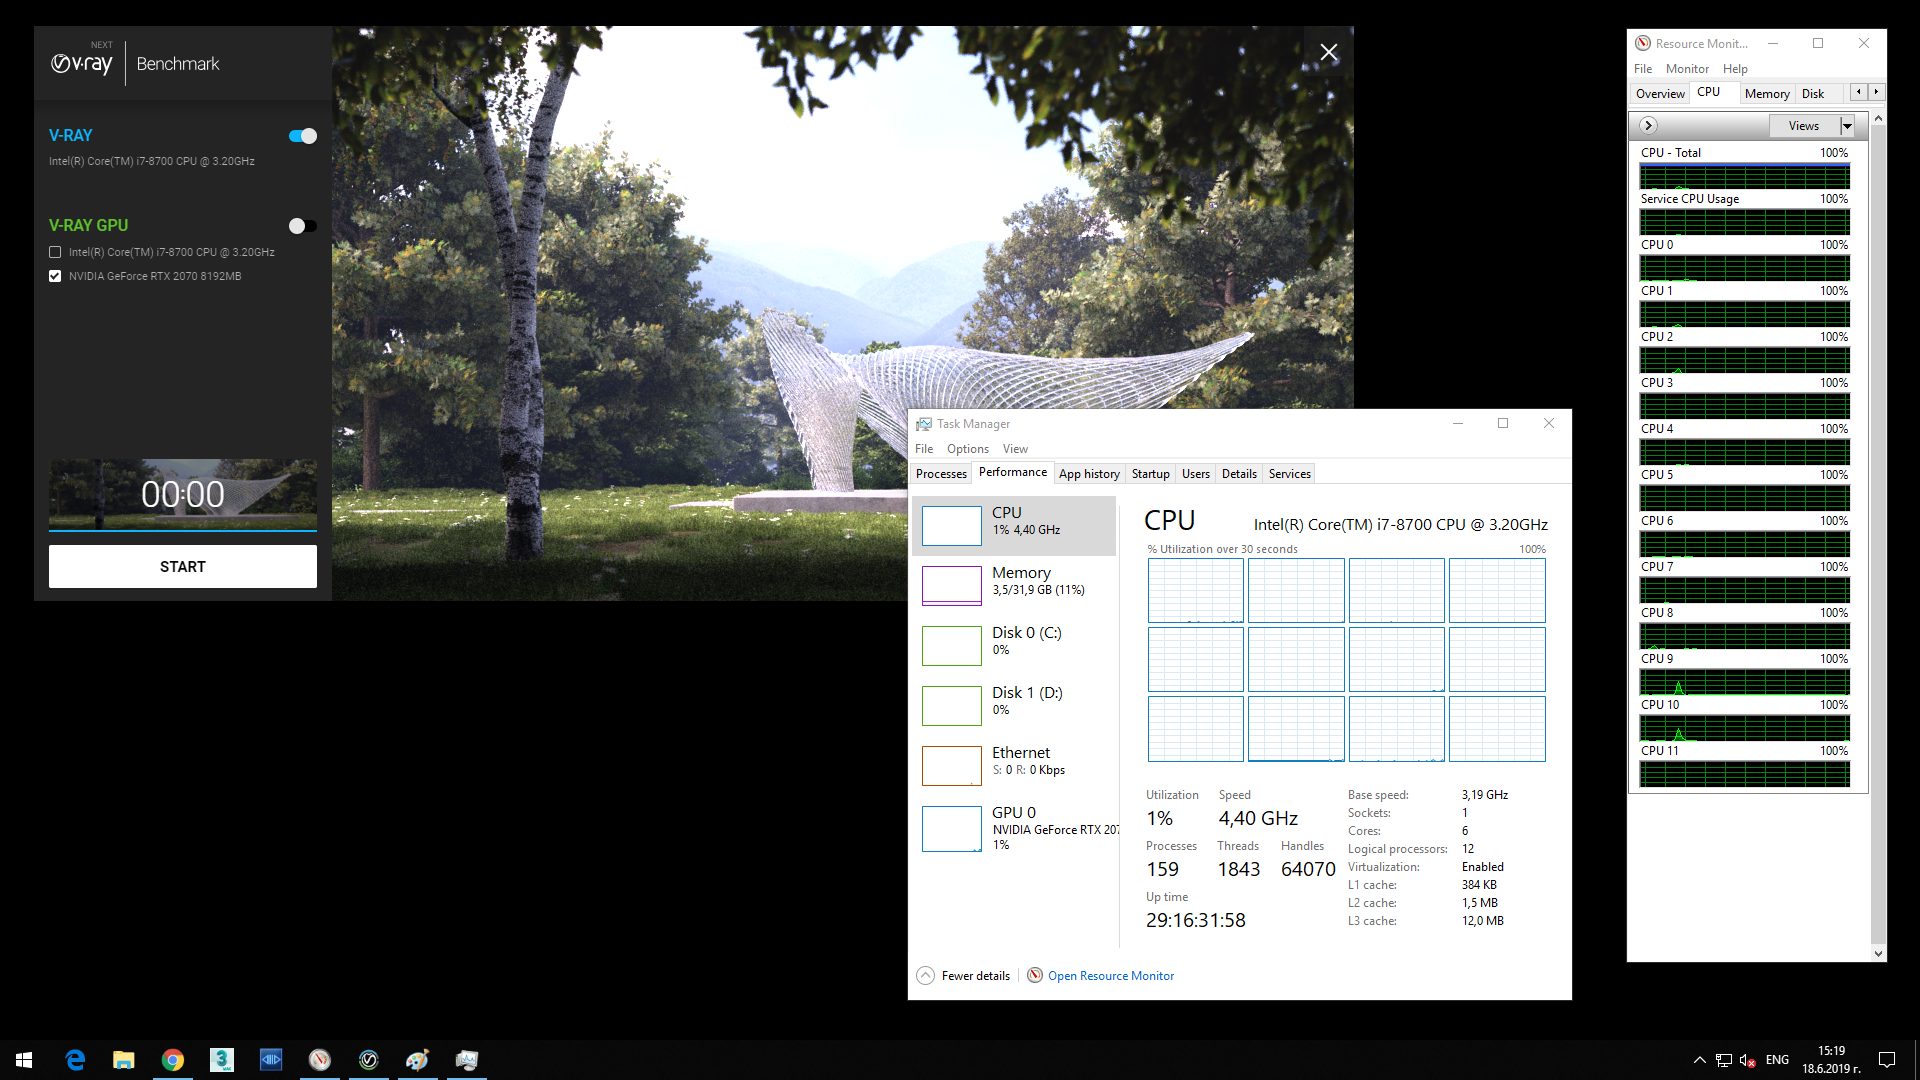Open the Views dropdown arrow in Resource Monitor

coord(1847,126)
